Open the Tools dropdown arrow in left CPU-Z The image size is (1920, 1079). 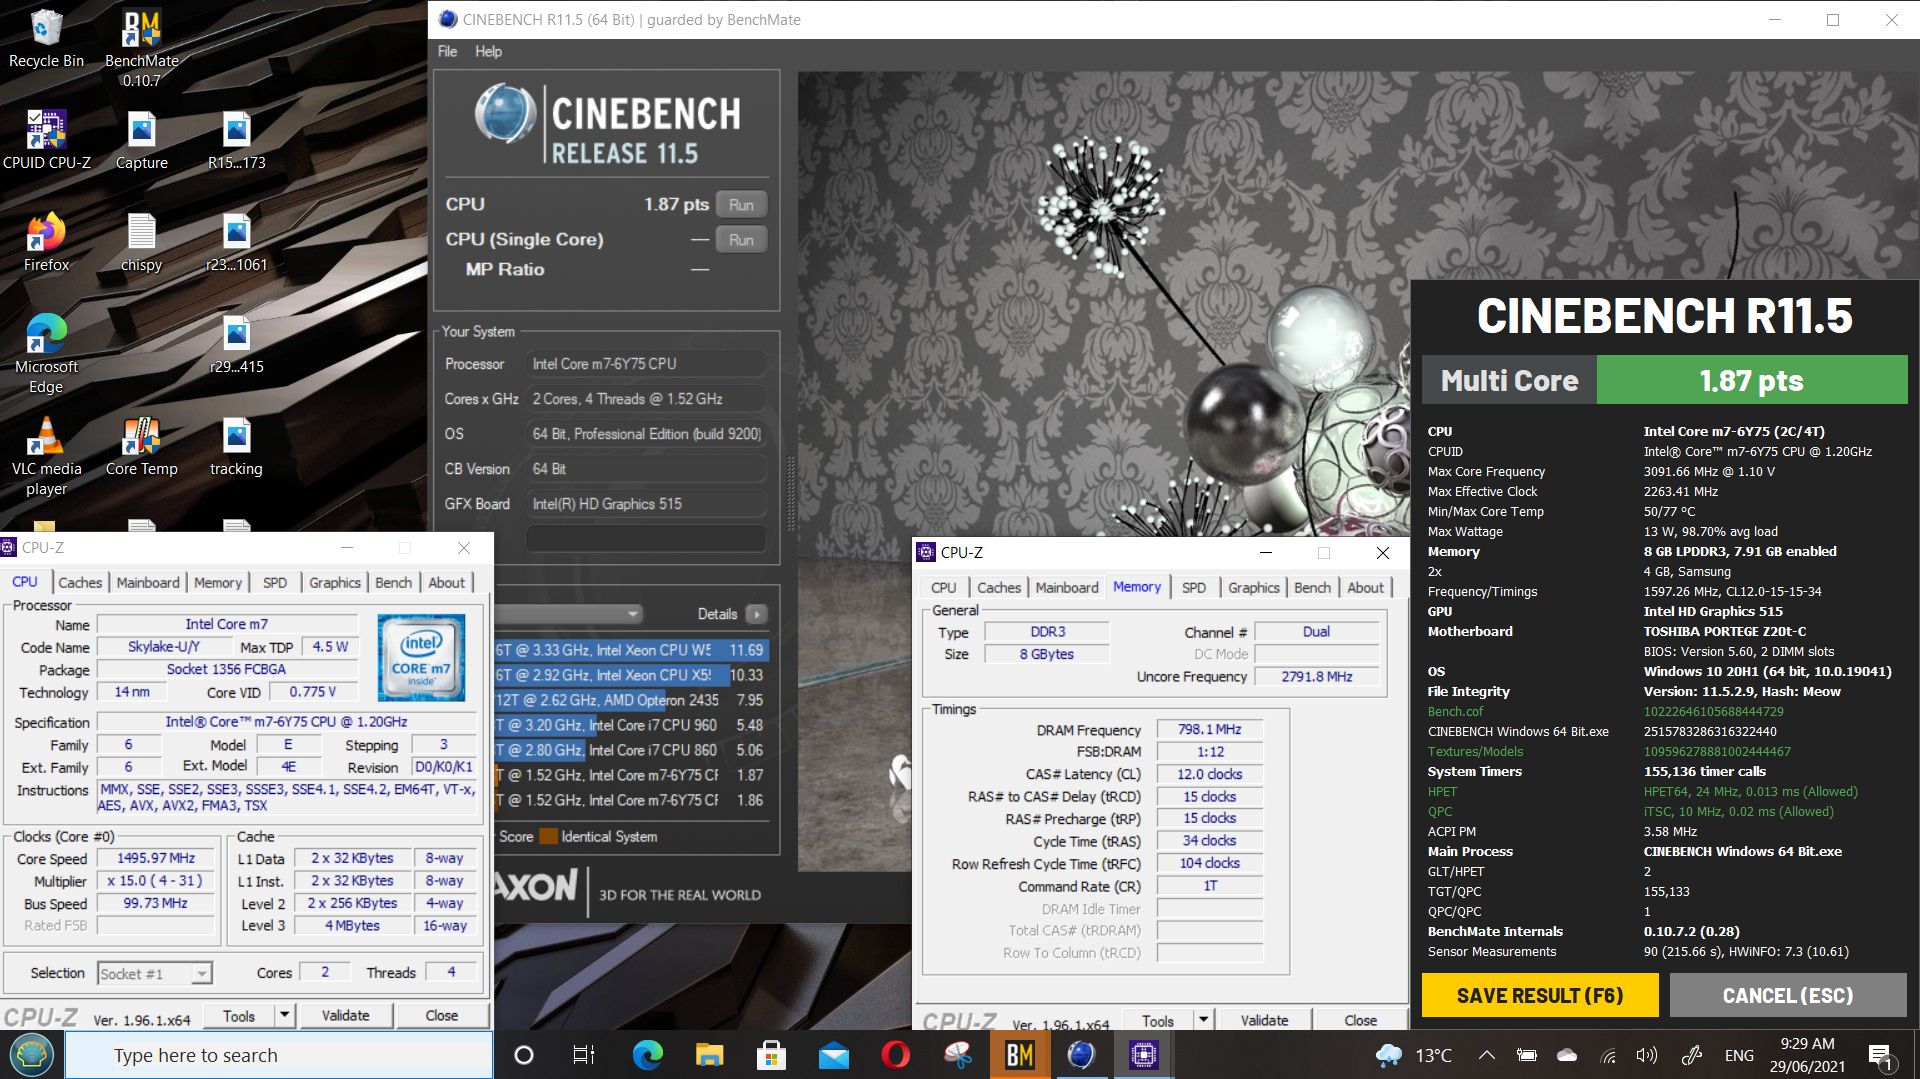(x=285, y=1015)
